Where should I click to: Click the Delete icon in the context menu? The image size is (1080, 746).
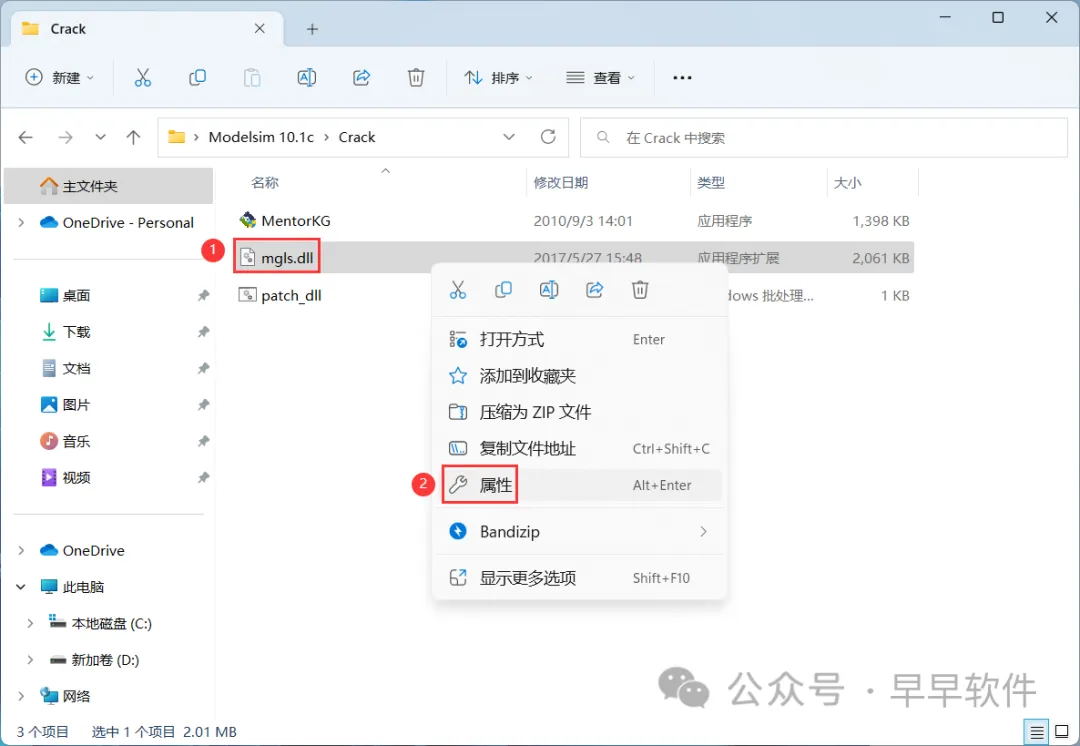[x=640, y=290]
